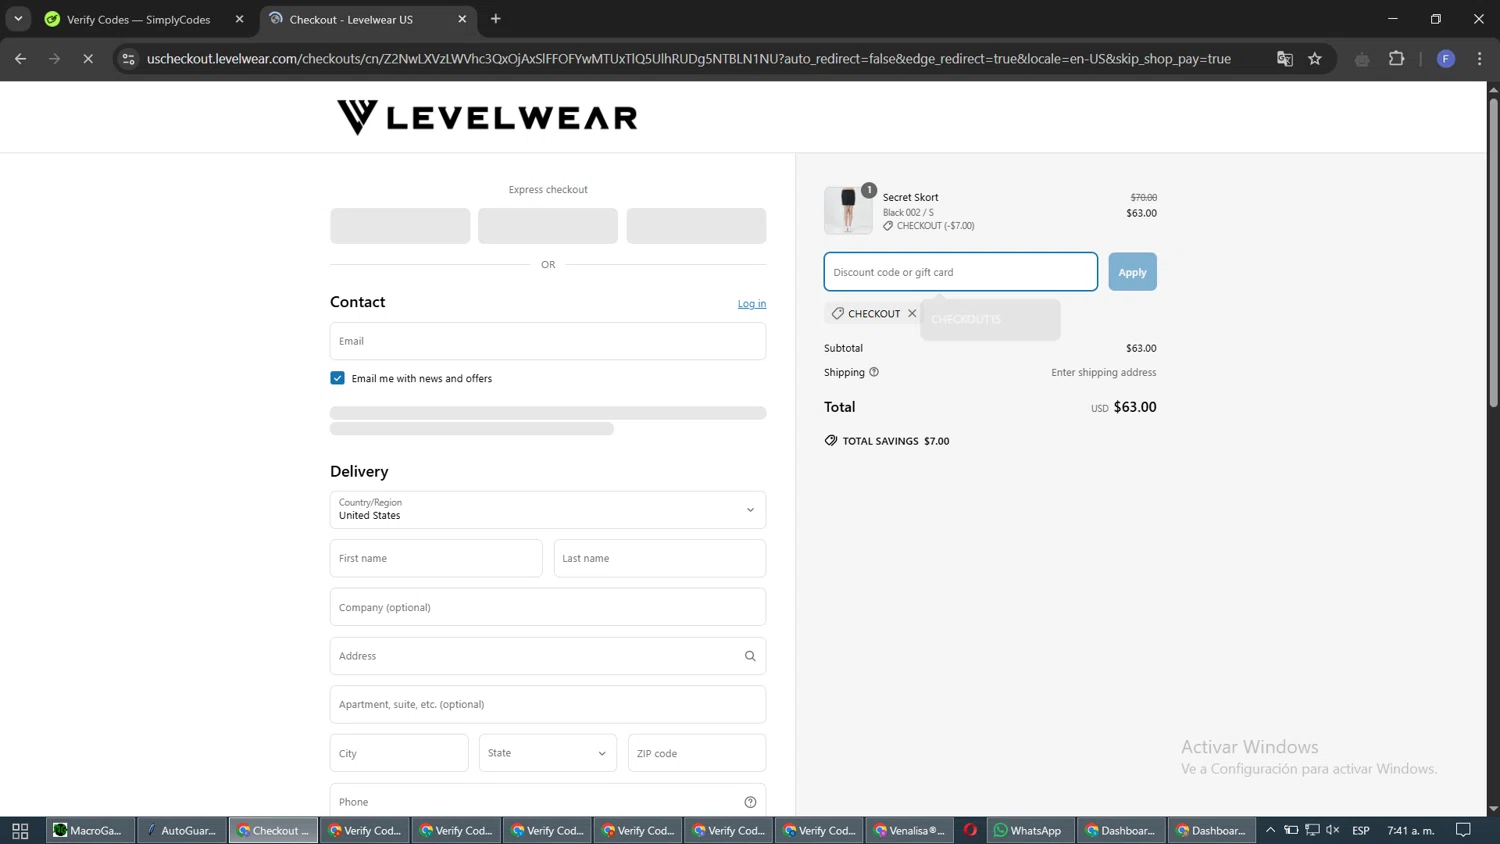Switch to Verify Codes — SimplyCodes tab

[x=138, y=19]
